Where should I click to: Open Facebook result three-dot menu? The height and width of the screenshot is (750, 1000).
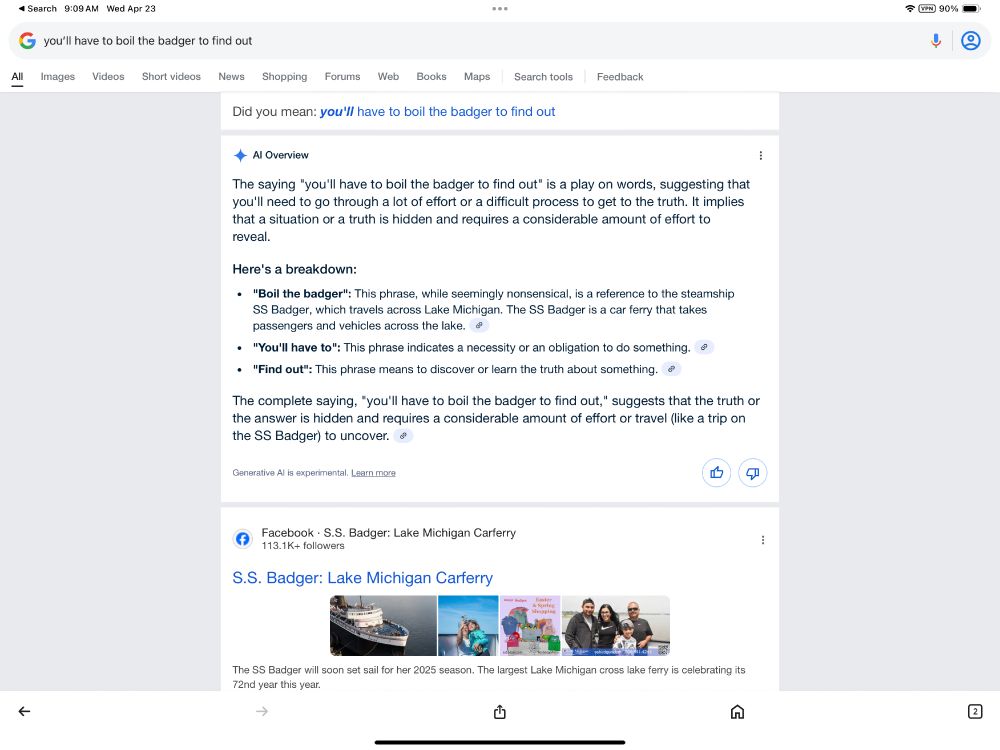[762, 540]
